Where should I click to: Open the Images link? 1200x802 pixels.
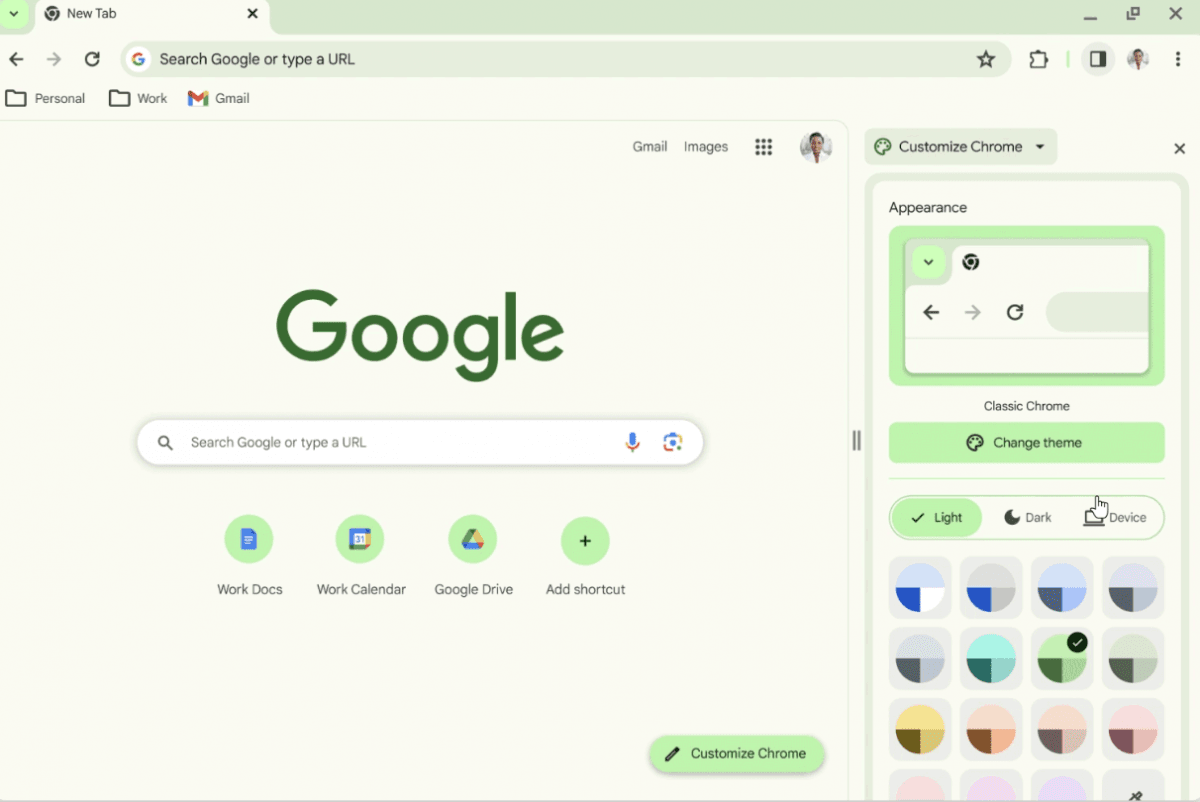(706, 147)
